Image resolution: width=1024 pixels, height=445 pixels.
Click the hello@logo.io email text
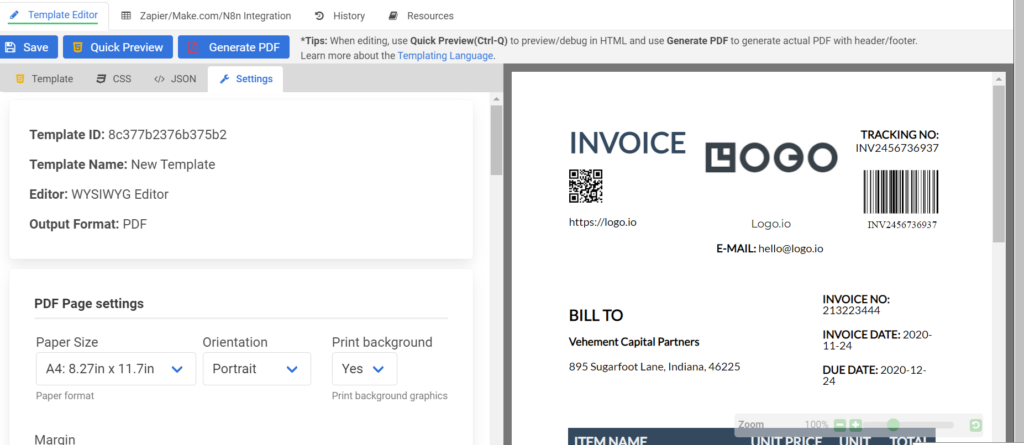tap(791, 248)
